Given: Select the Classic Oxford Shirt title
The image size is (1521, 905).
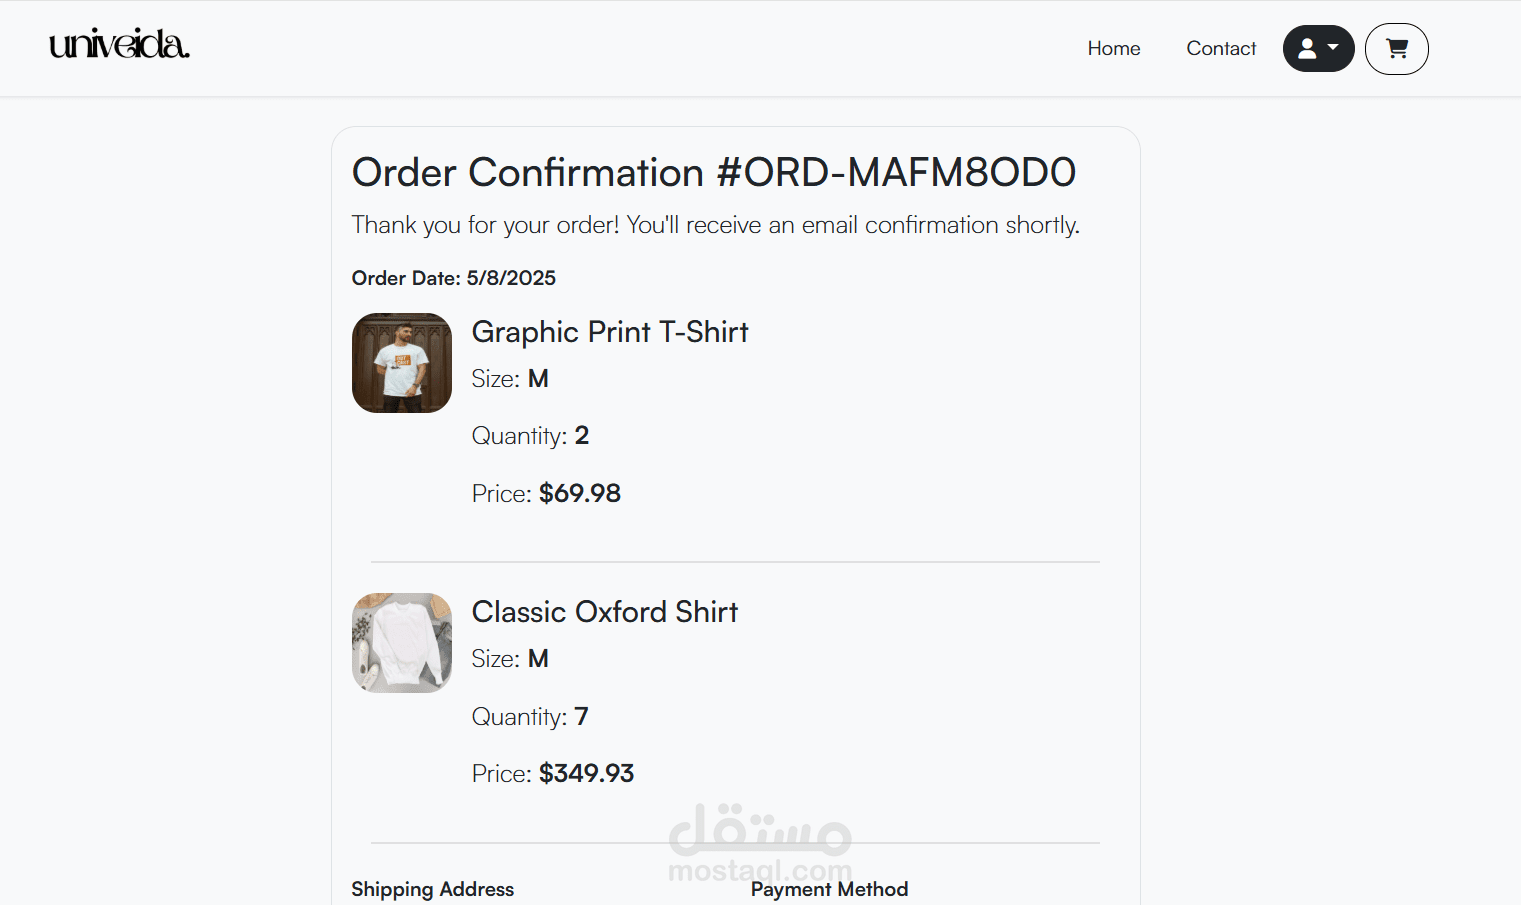Looking at the screenshot, I should pos(605,612).
